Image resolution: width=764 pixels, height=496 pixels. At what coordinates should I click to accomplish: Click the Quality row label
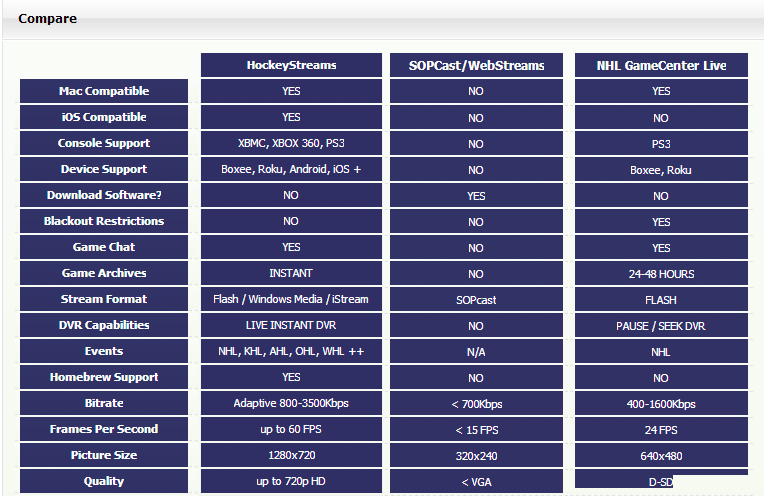click(104, 481)
